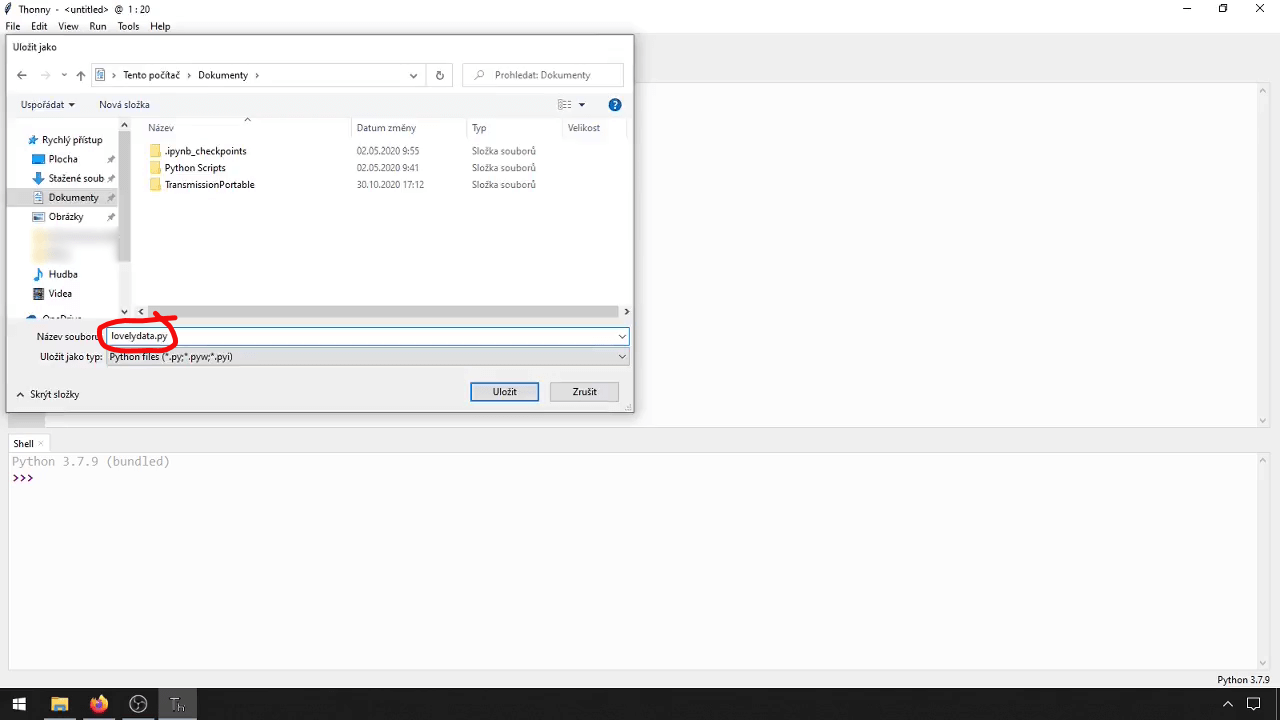Open the Help menu in Thonny
This screenshot has width=1280, height=720.
pyautogui.click(x=160, y=26)
